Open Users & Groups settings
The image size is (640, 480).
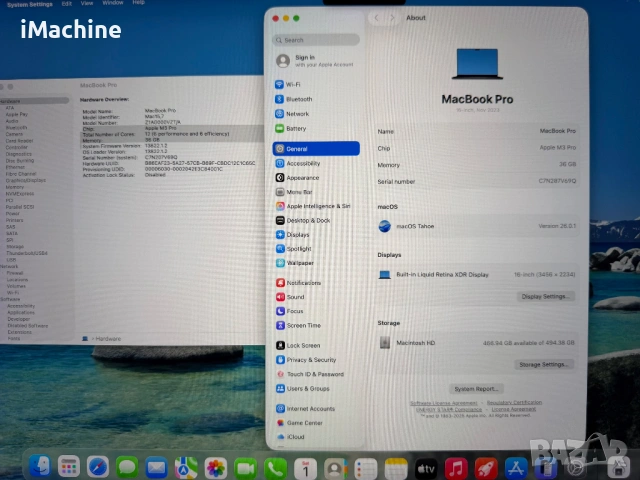303,389
